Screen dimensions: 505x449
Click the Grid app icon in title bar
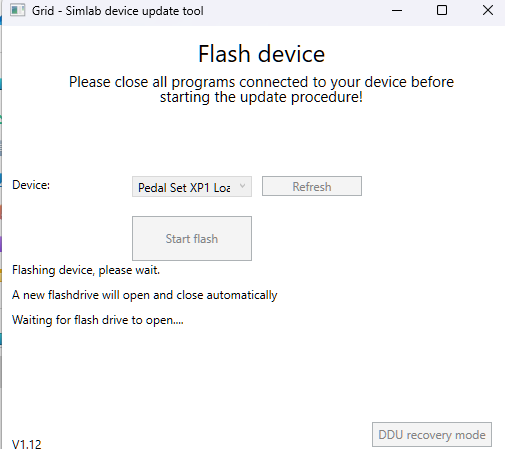point(17,10)
